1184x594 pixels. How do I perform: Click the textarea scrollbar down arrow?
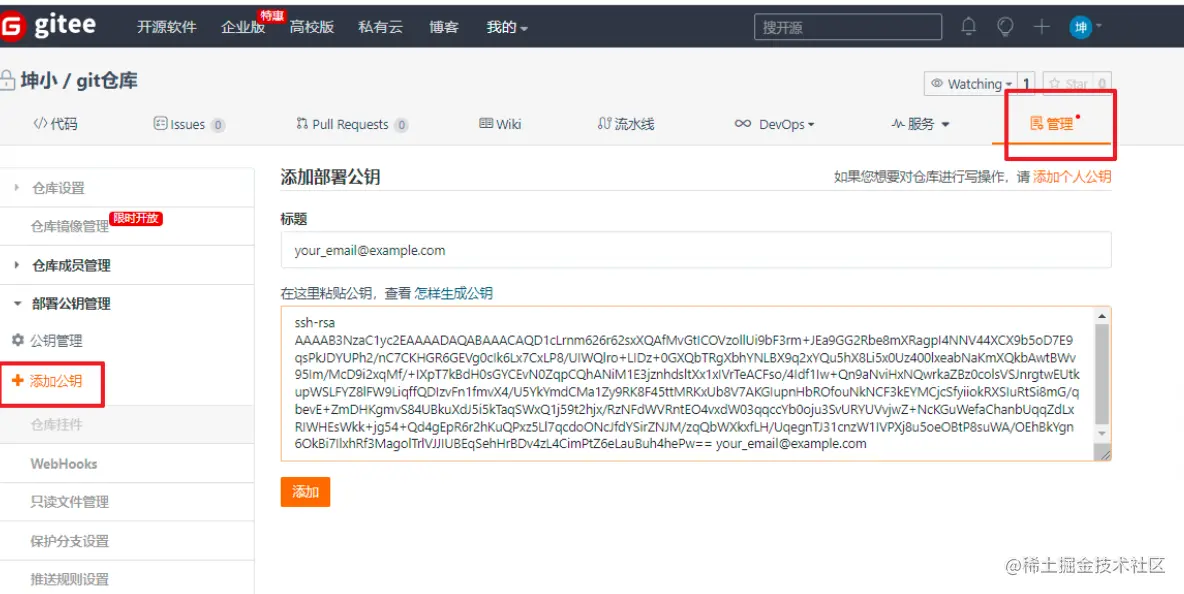(1102, 434)
